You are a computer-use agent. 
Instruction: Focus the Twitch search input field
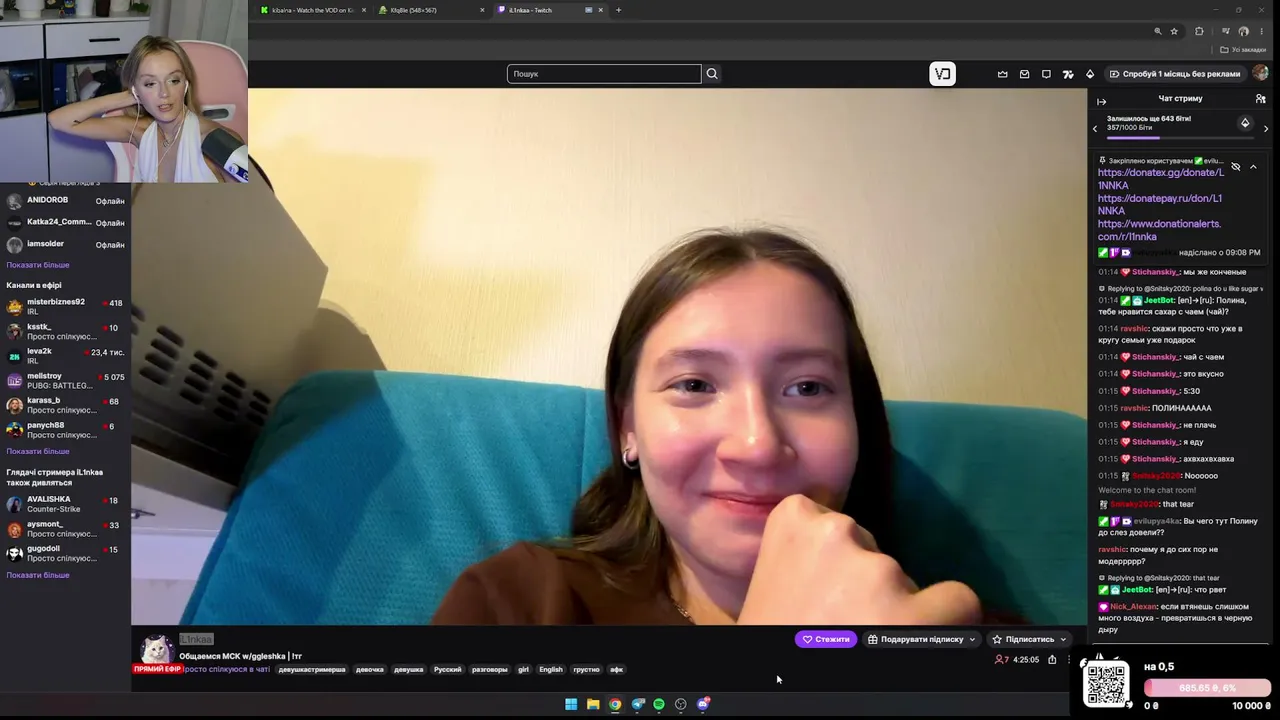coord(604,74)
